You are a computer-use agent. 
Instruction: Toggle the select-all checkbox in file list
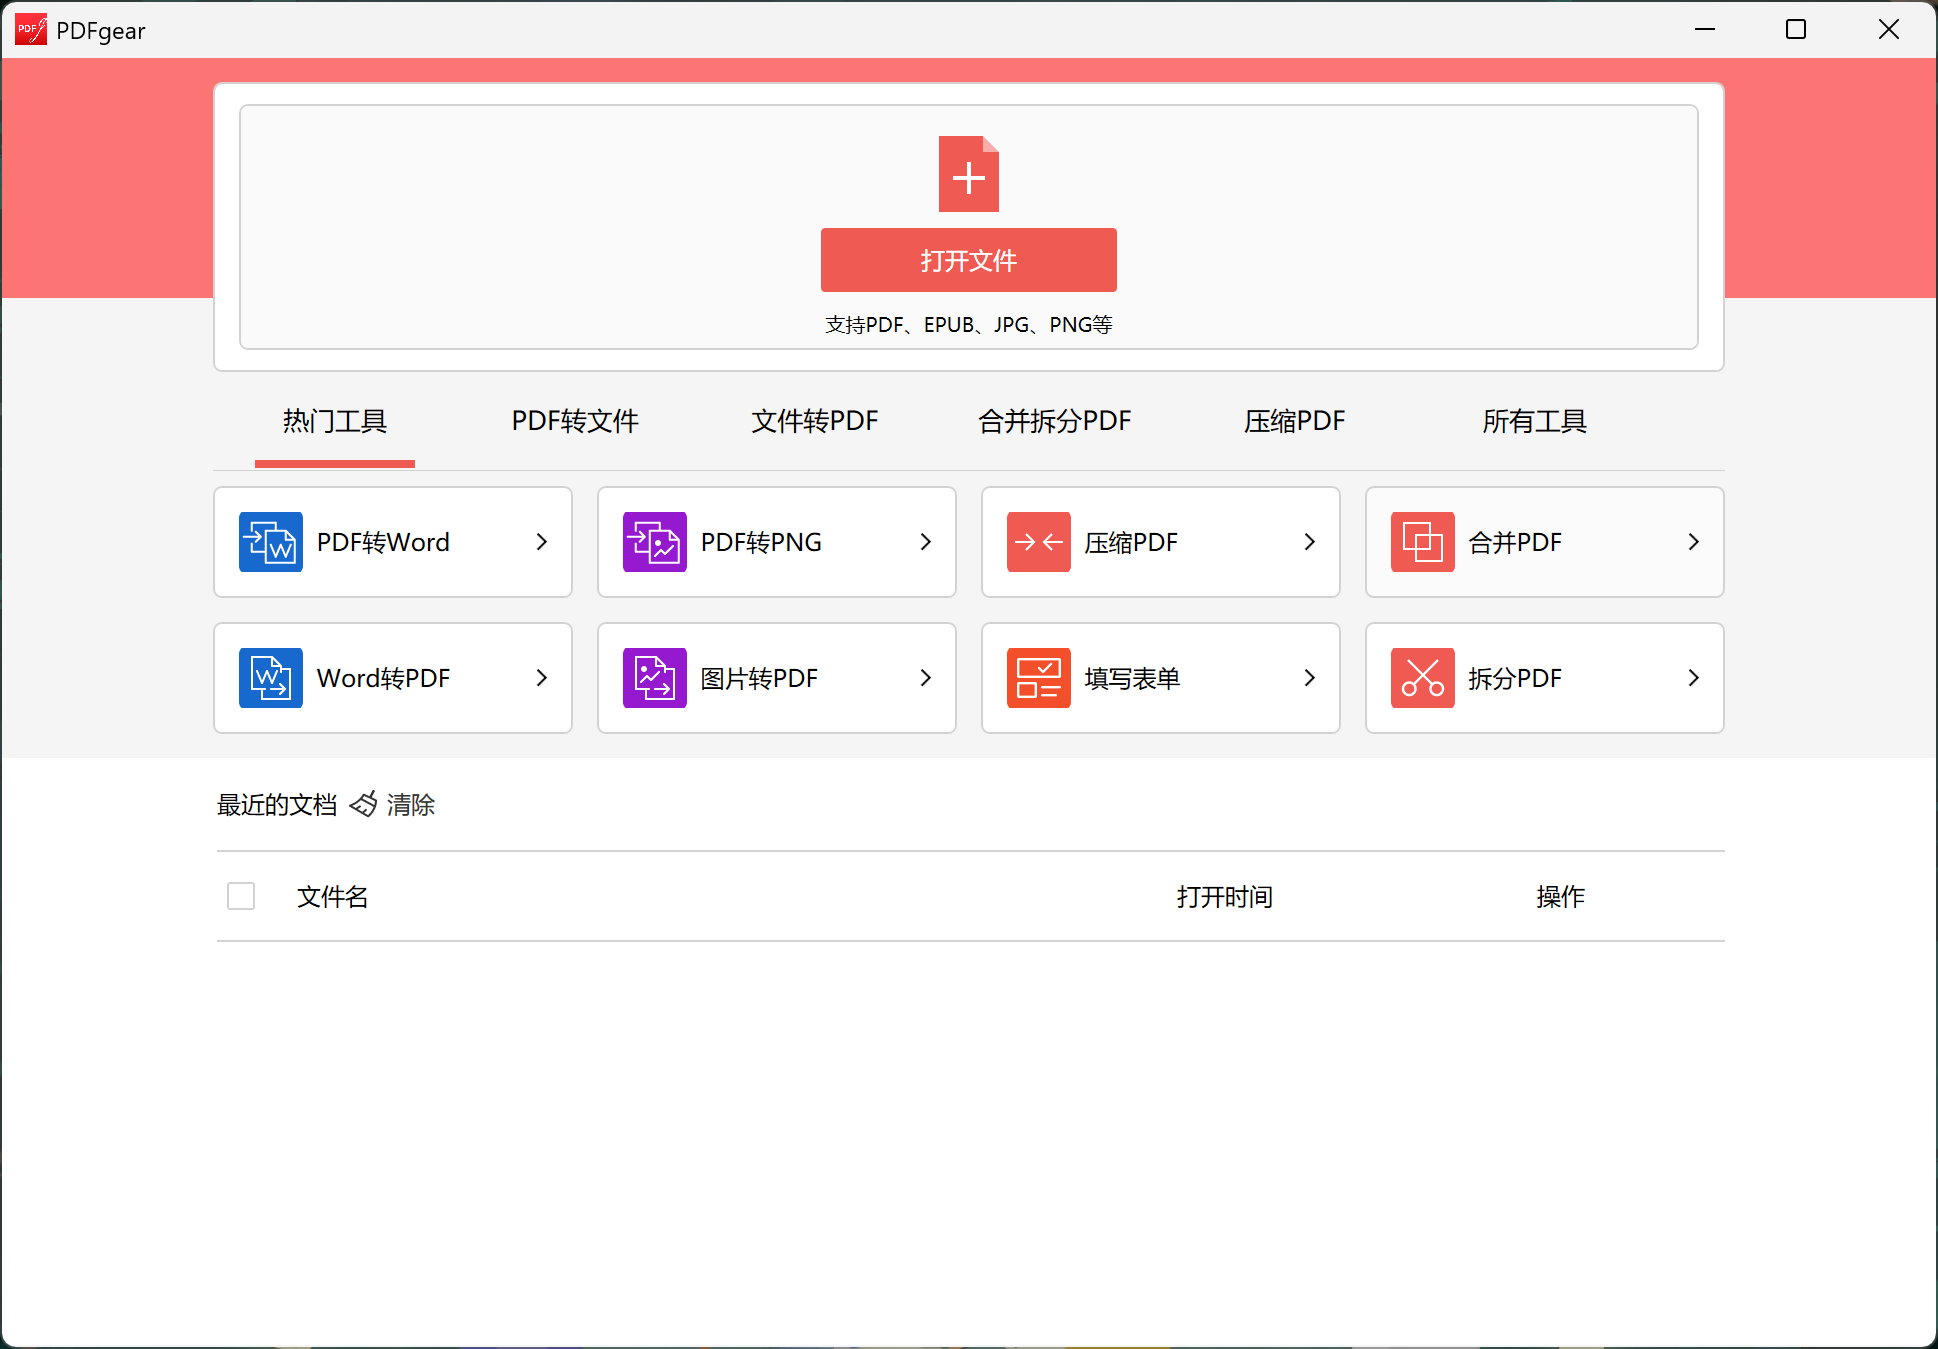(x=240, y=896)
